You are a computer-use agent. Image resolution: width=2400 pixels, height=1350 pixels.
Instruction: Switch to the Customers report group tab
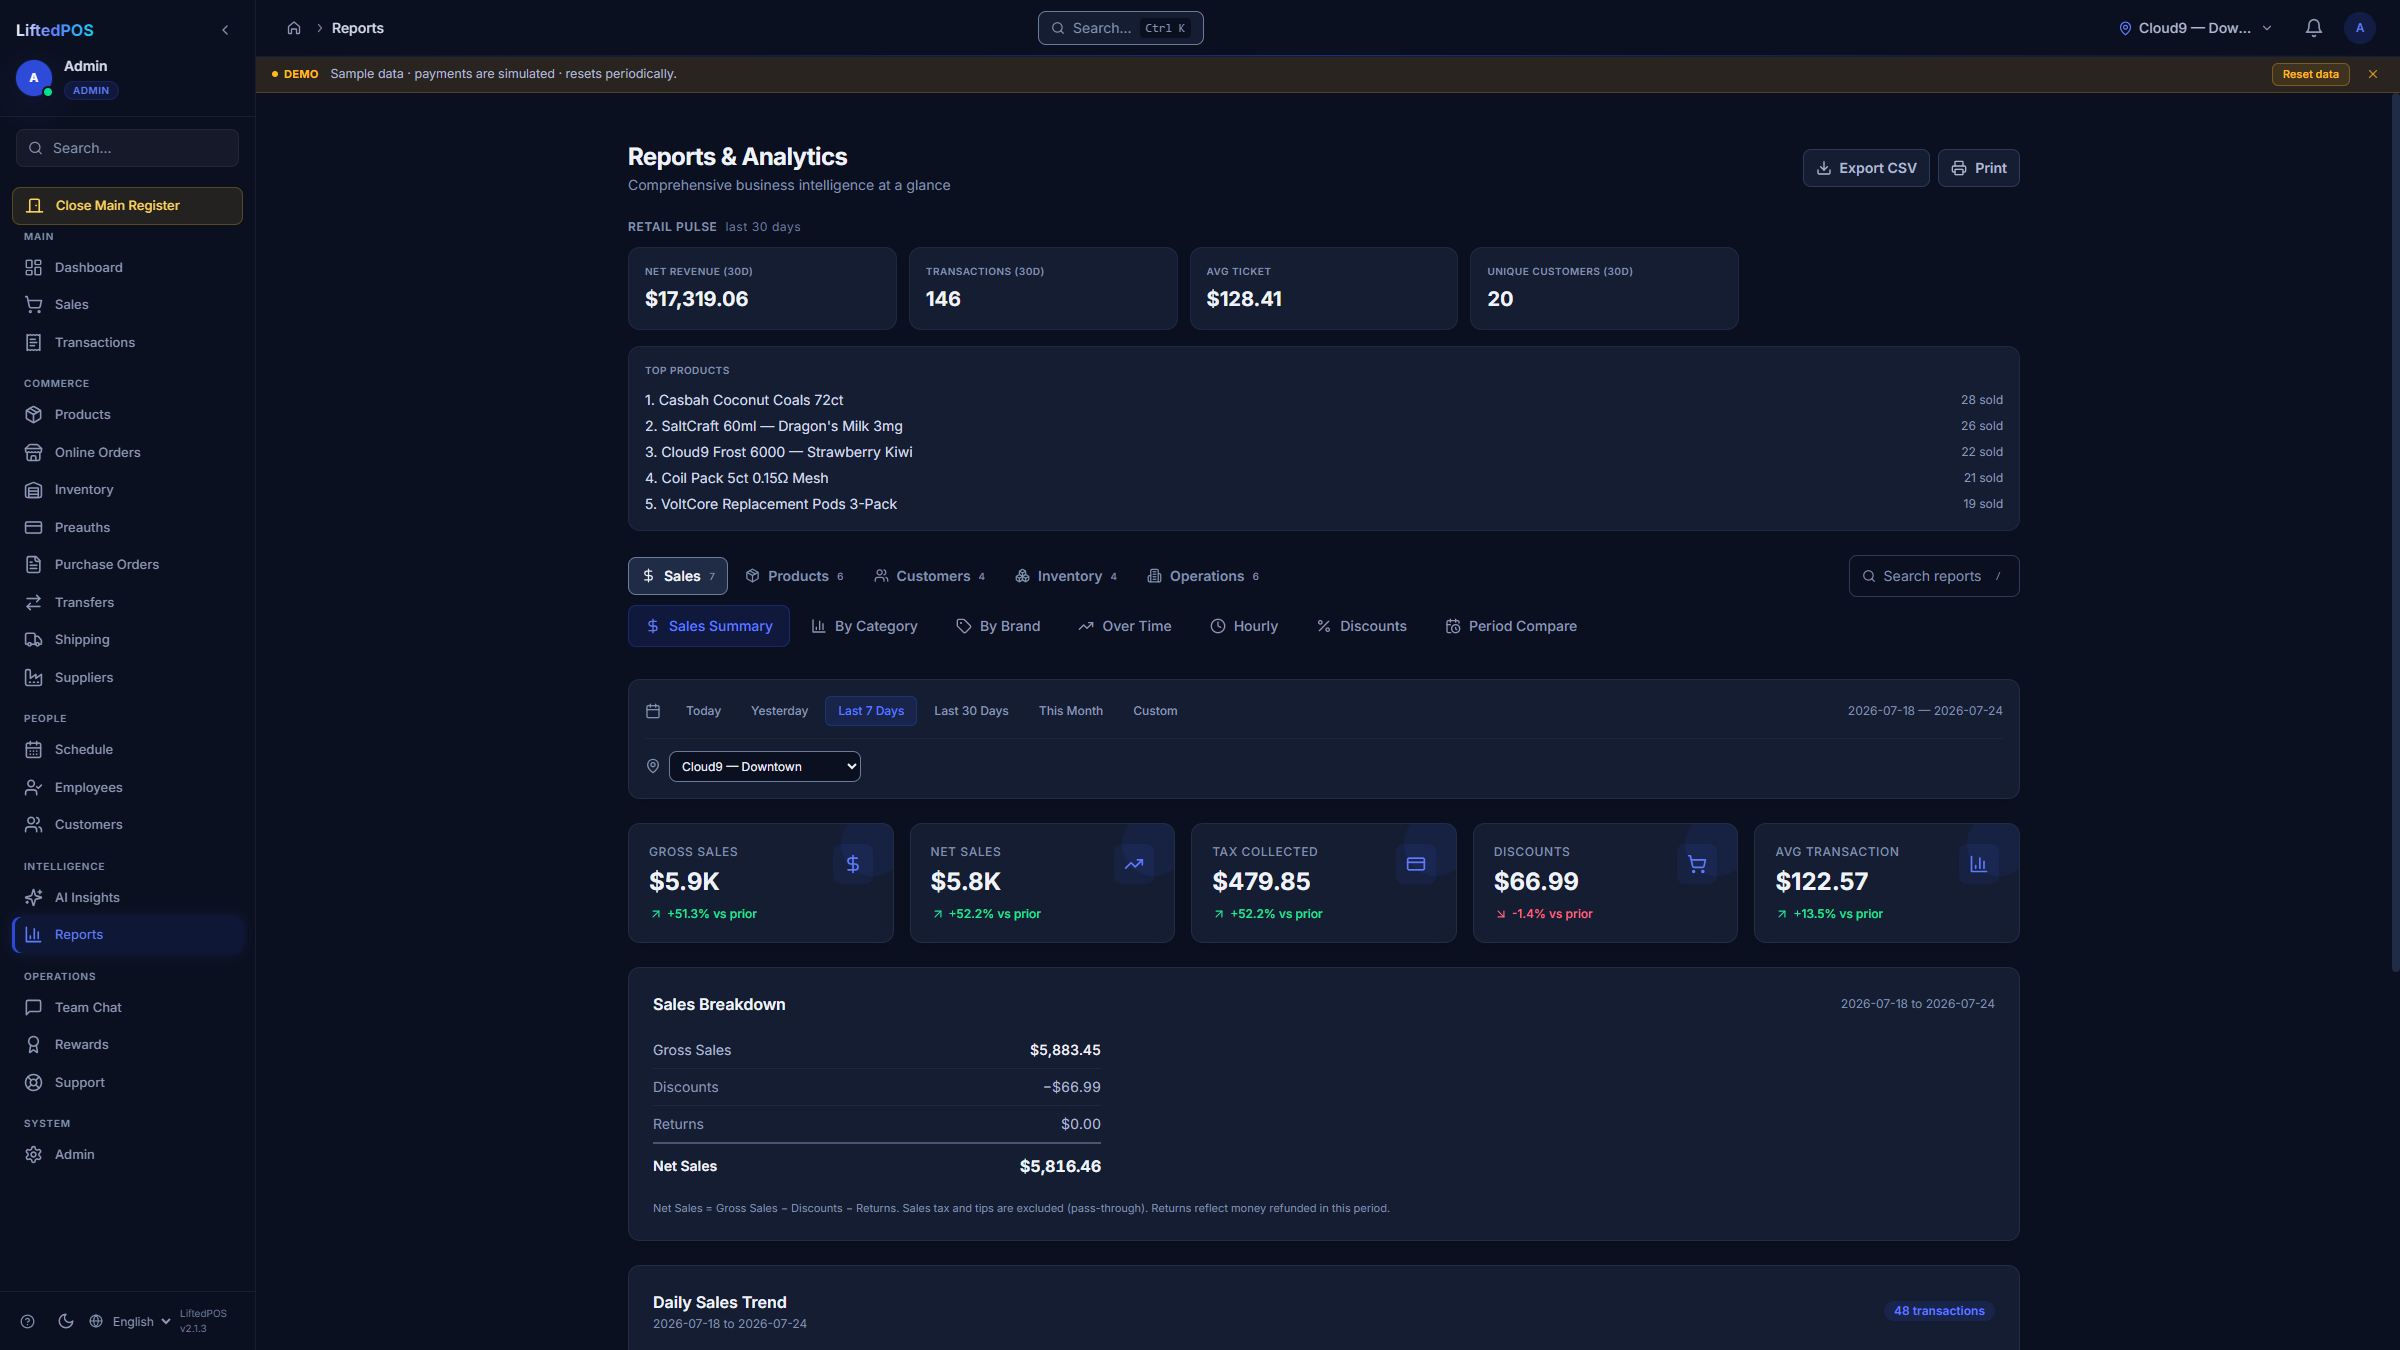click(929, 576)
